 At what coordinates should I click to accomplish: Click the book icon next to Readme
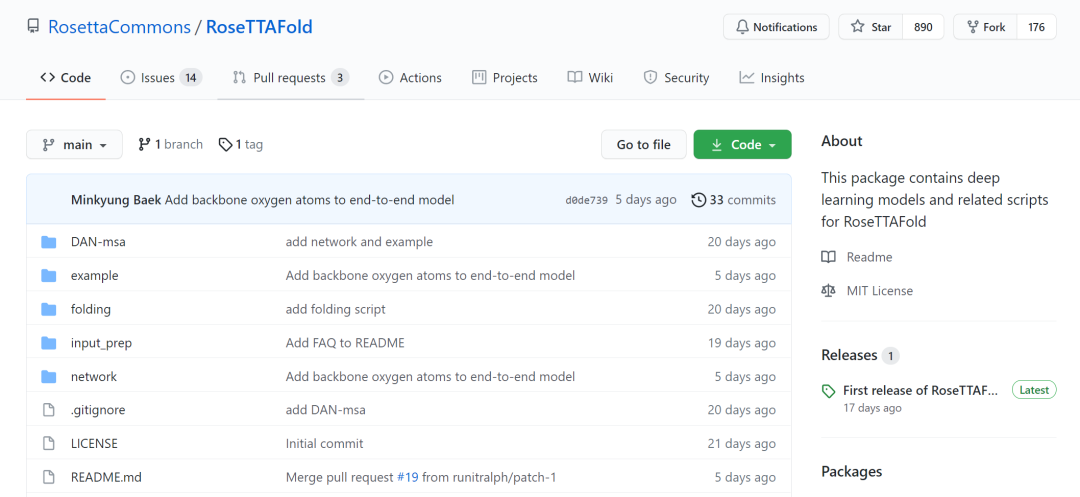(x=828, y=257)
